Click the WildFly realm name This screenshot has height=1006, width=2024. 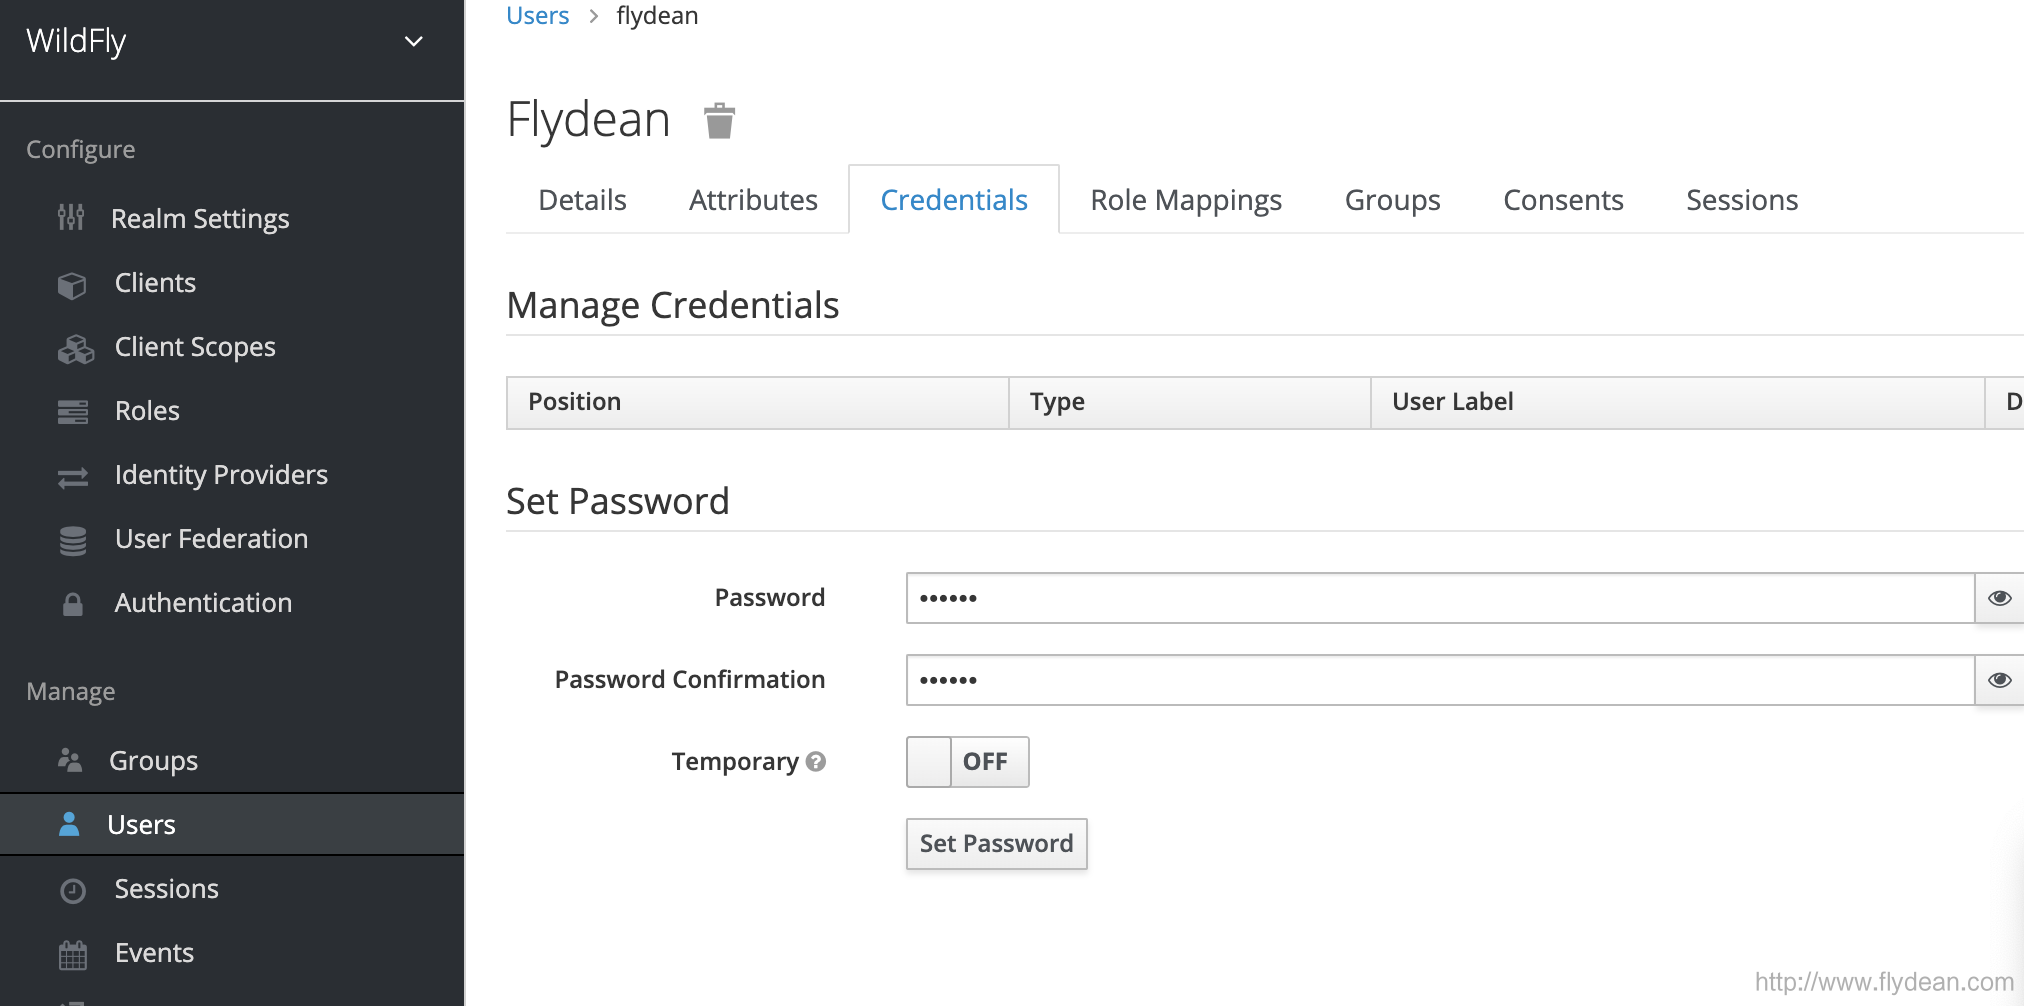76,42
